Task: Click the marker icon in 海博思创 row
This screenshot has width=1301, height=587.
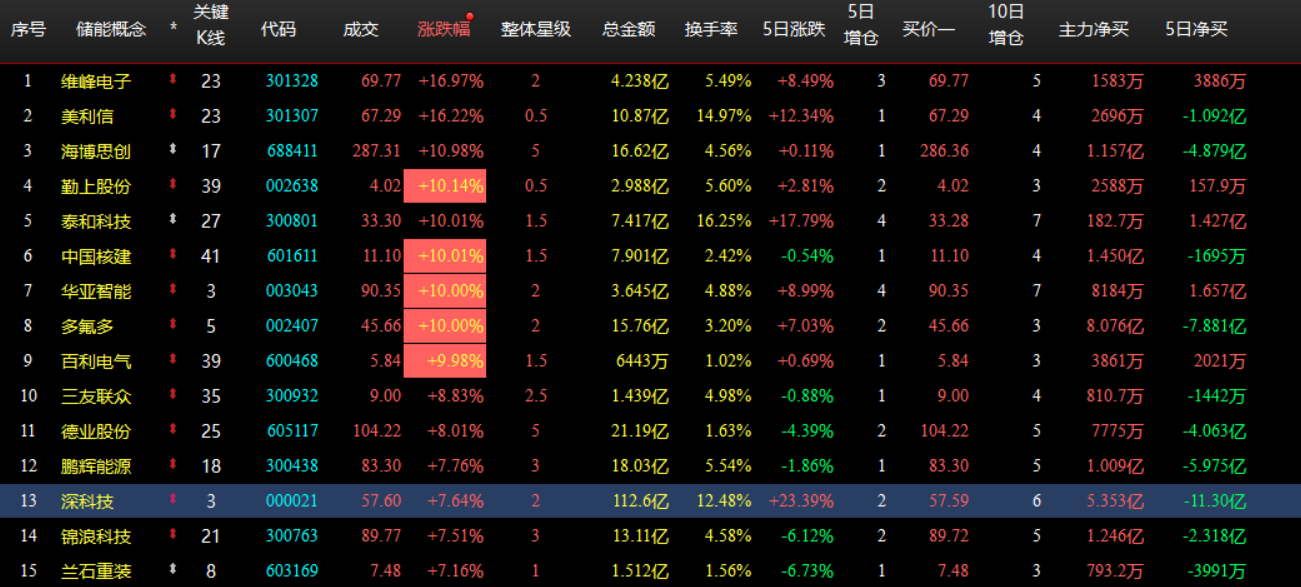Action: click(172, 149)
